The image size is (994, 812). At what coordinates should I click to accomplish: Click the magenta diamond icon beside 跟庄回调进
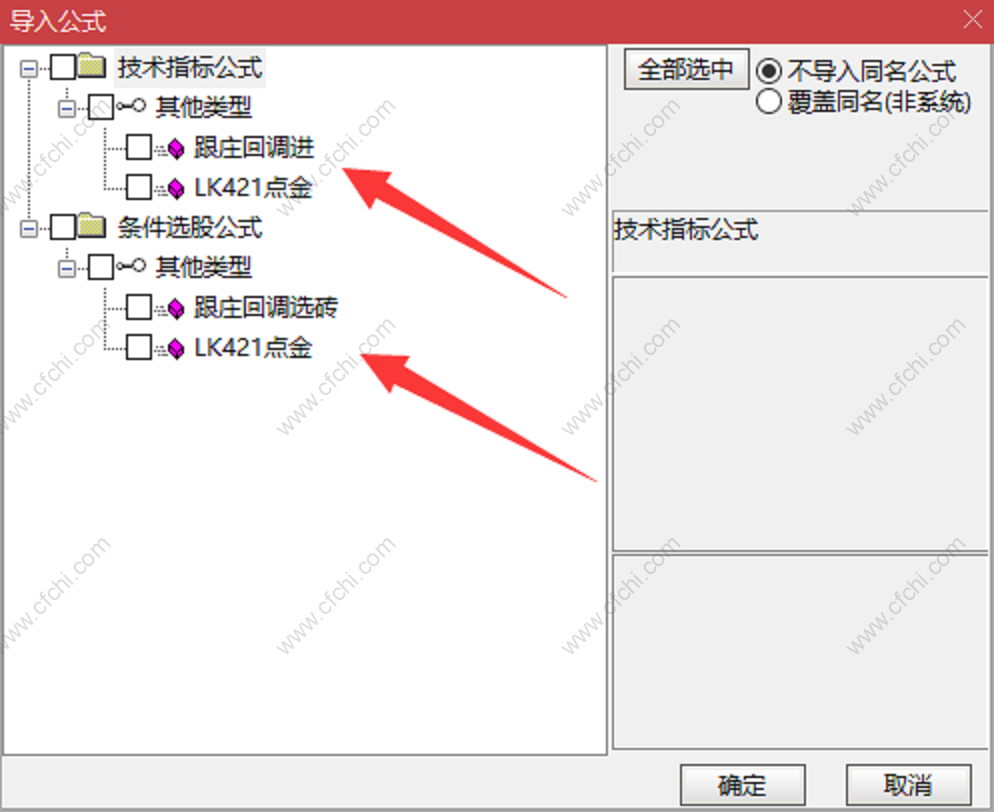176,149
